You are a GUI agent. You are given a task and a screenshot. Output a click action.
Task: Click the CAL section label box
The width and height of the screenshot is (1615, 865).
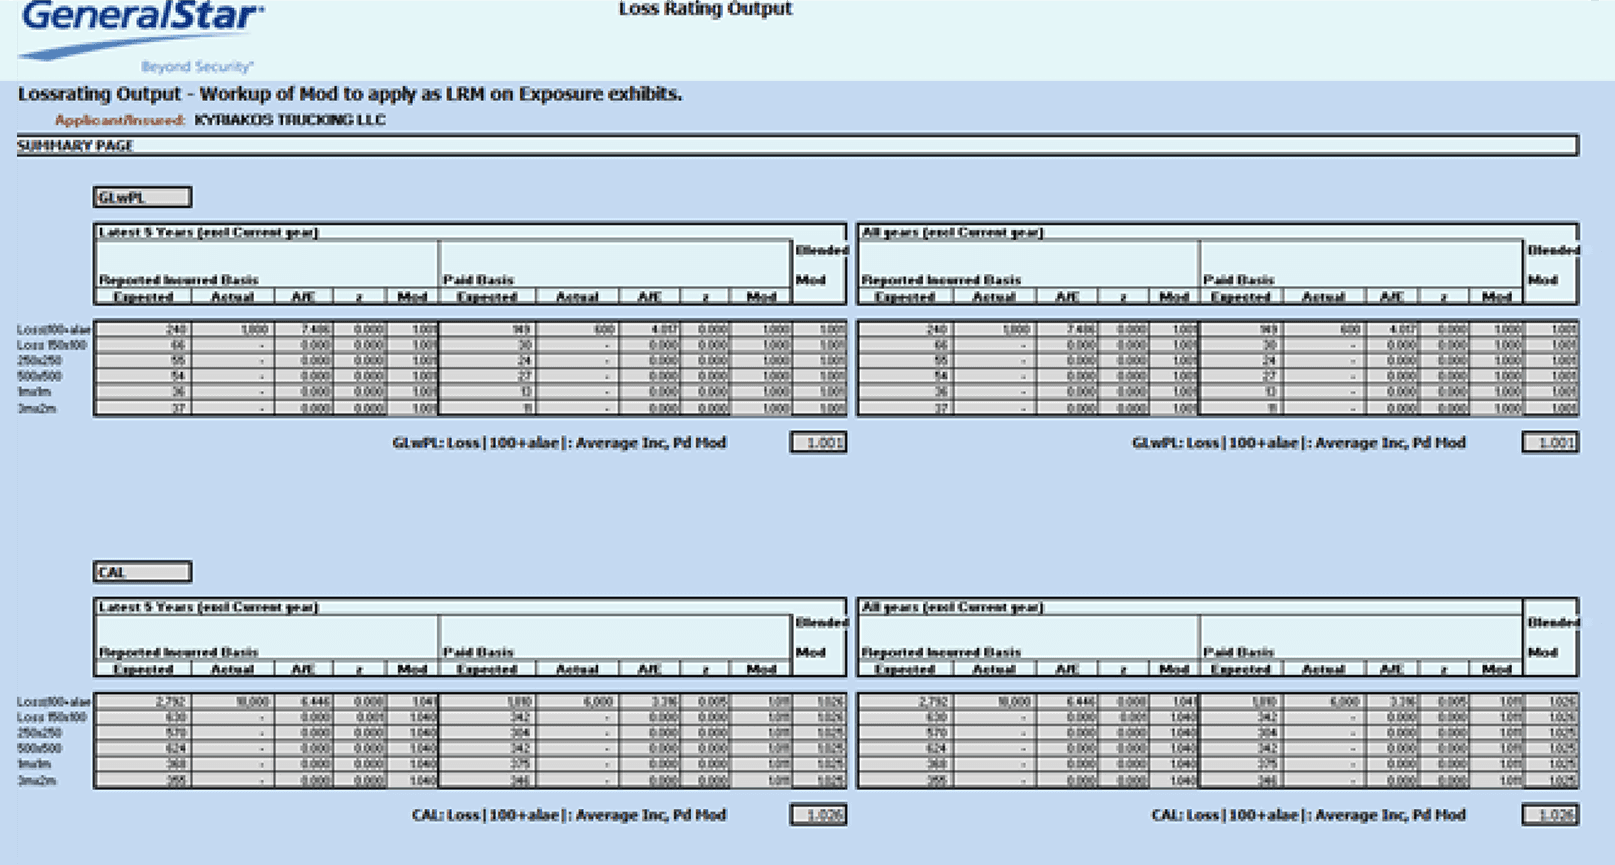point(142,572)
